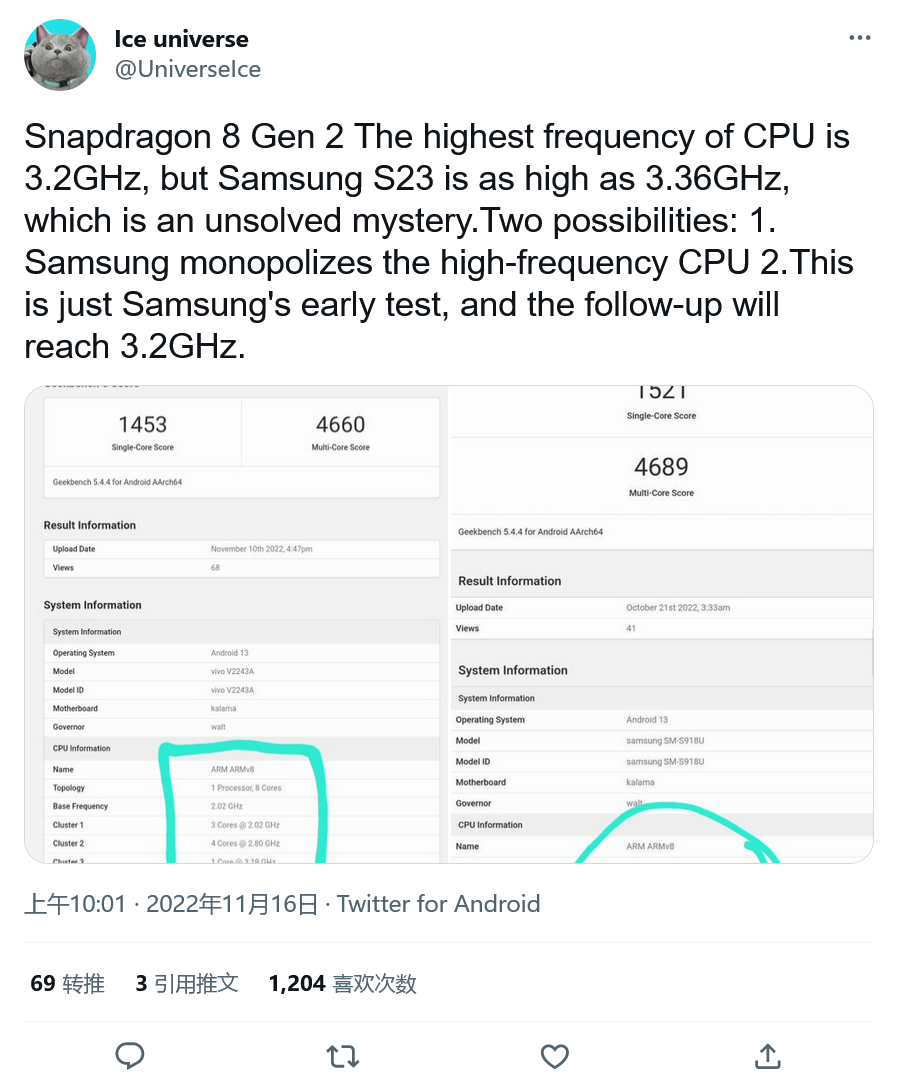Click the 4689 multi-core score in image
The image size is (897, 1092).
(x=661, y=467)
